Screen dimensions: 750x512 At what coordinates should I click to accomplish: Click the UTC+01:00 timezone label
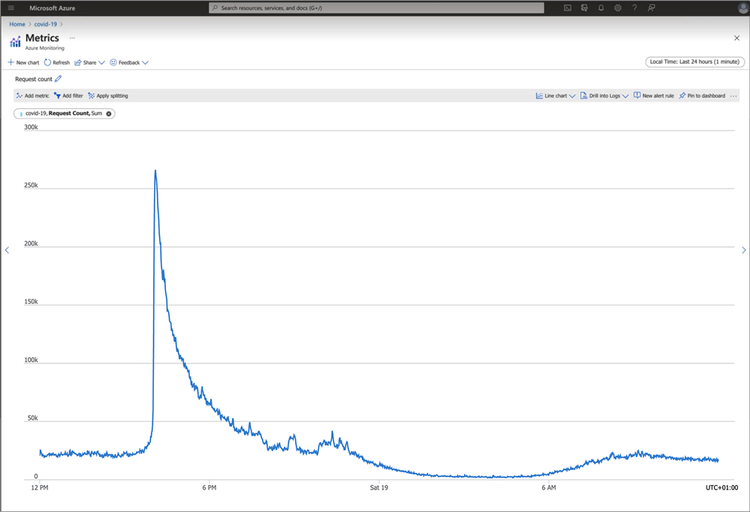(722, 488)
